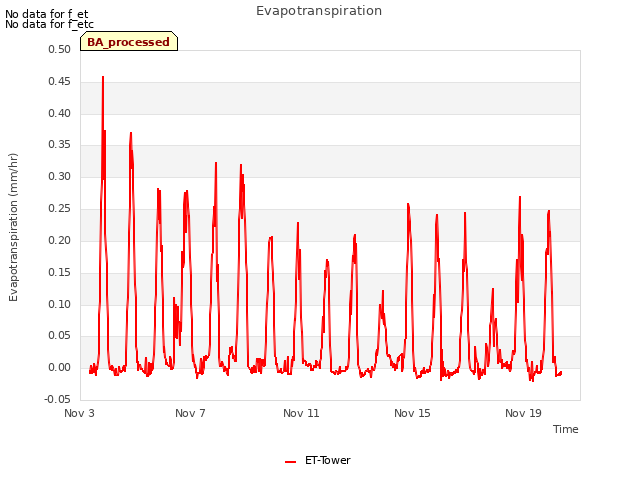Click the 'No data for f_et' message
Screen dimensions: 640x480
pyautogui.click(x=47, y=14)
